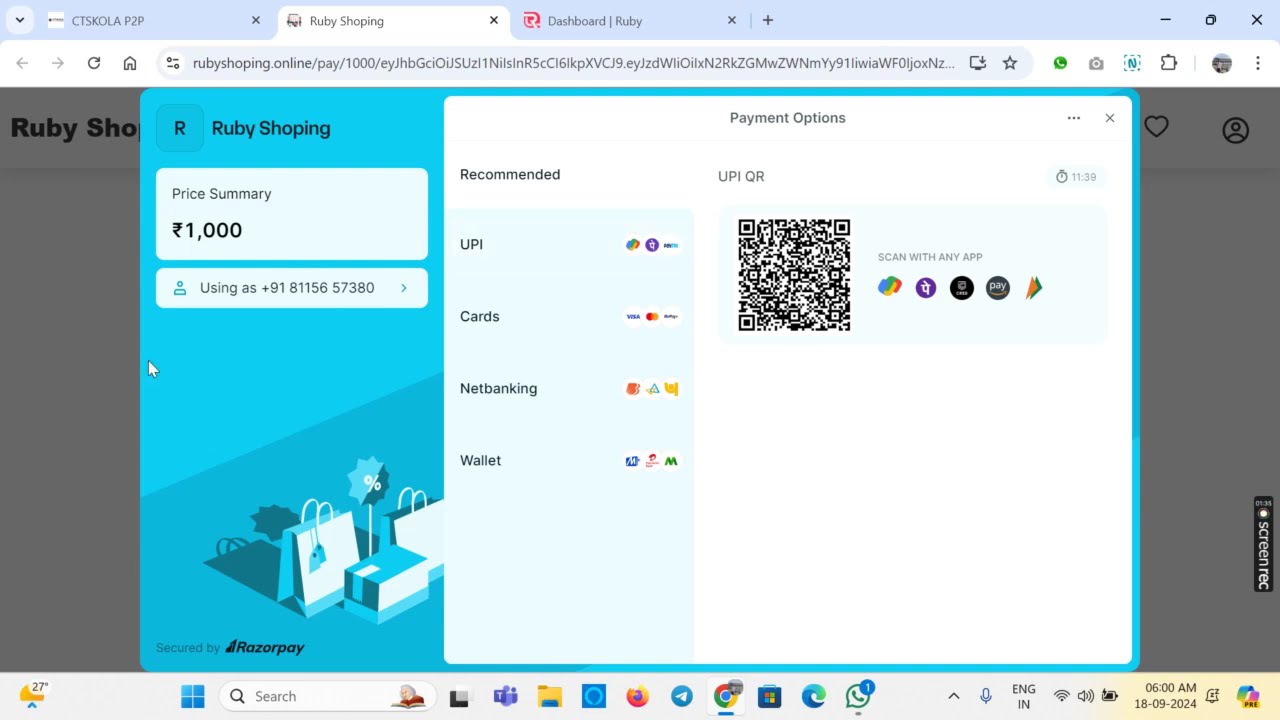This screenshot has width=1280, height=720.
Task: Open the Extensions puzzle icon
Action: 1168,63
